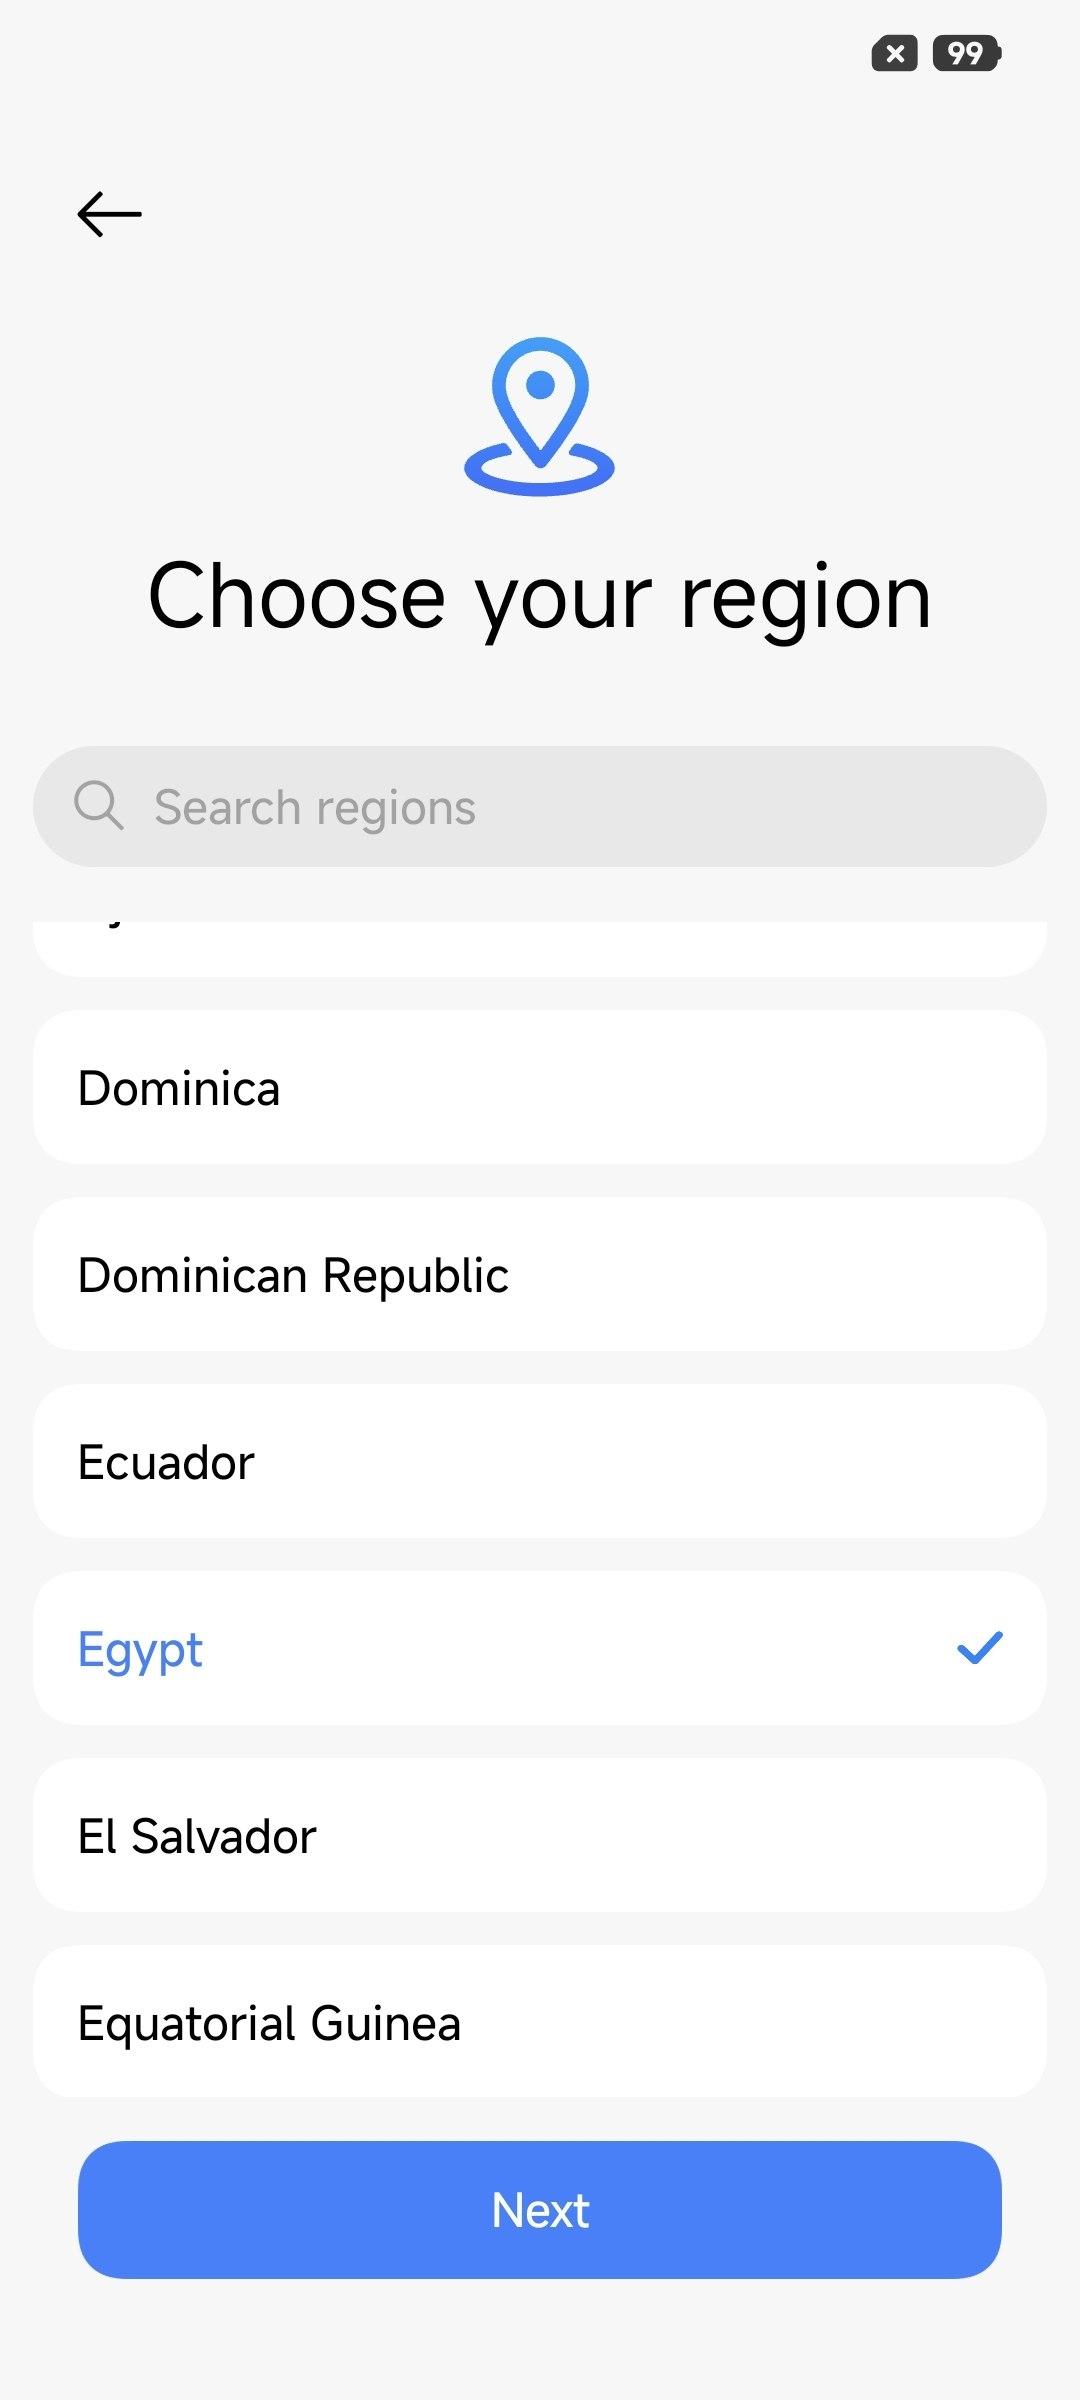Select the Dominican Republic option
Screen dimensions: 1080x2400
click(540, 1274)
